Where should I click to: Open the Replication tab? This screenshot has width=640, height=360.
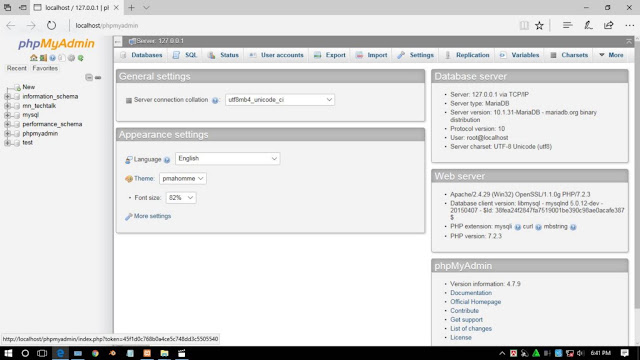point(467,55)
